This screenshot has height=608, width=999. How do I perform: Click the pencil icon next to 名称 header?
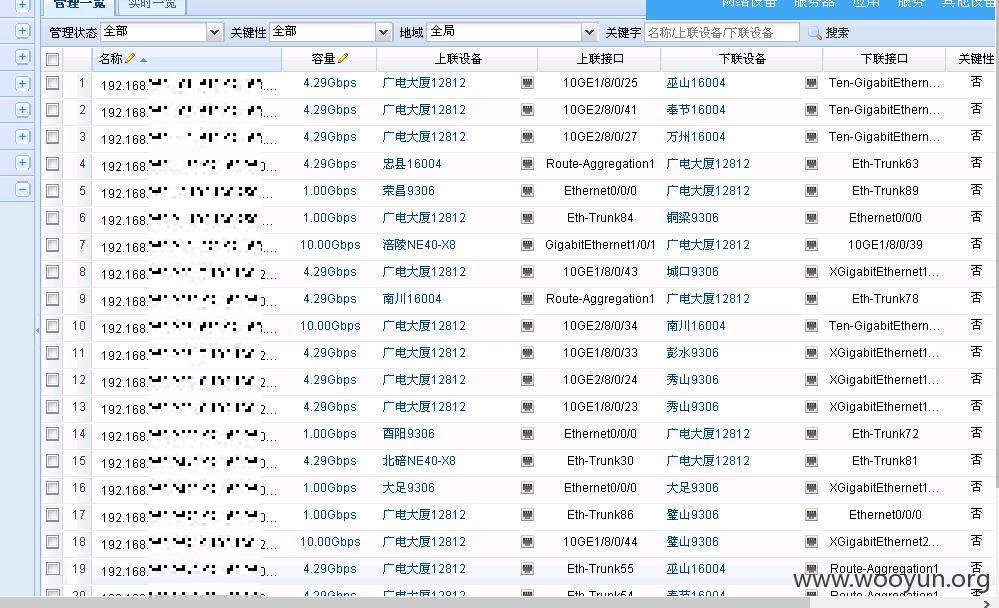click(x=130, y=59)
